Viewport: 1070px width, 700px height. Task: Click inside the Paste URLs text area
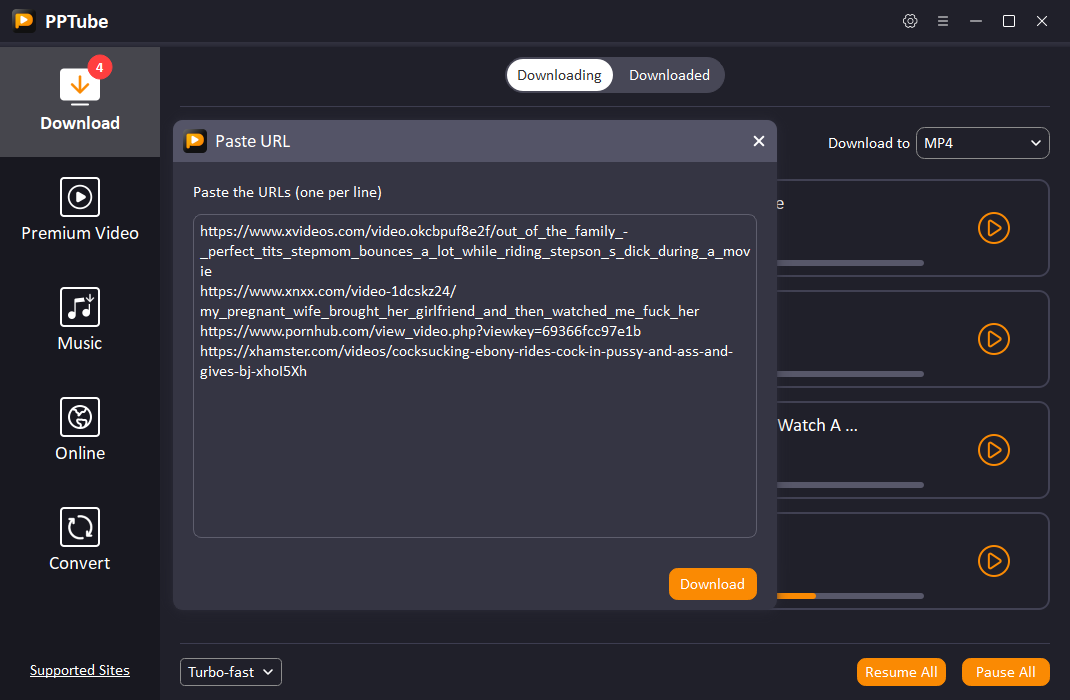click(474, 460)
